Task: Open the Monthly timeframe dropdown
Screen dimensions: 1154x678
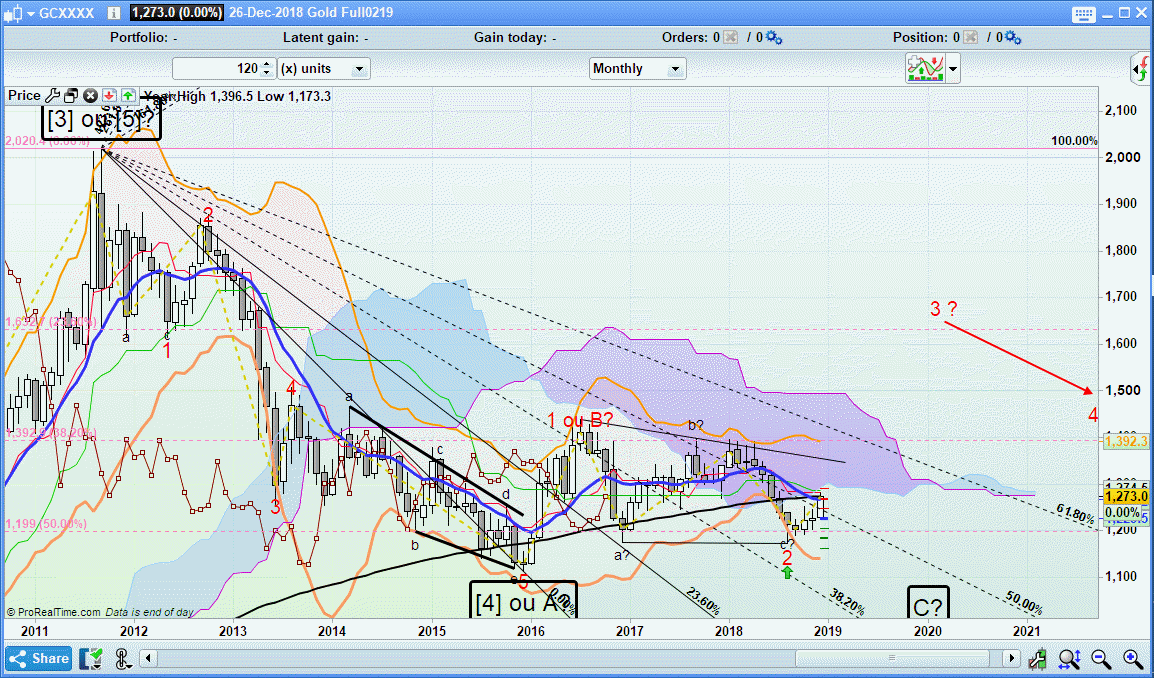Action: (637, 68)
